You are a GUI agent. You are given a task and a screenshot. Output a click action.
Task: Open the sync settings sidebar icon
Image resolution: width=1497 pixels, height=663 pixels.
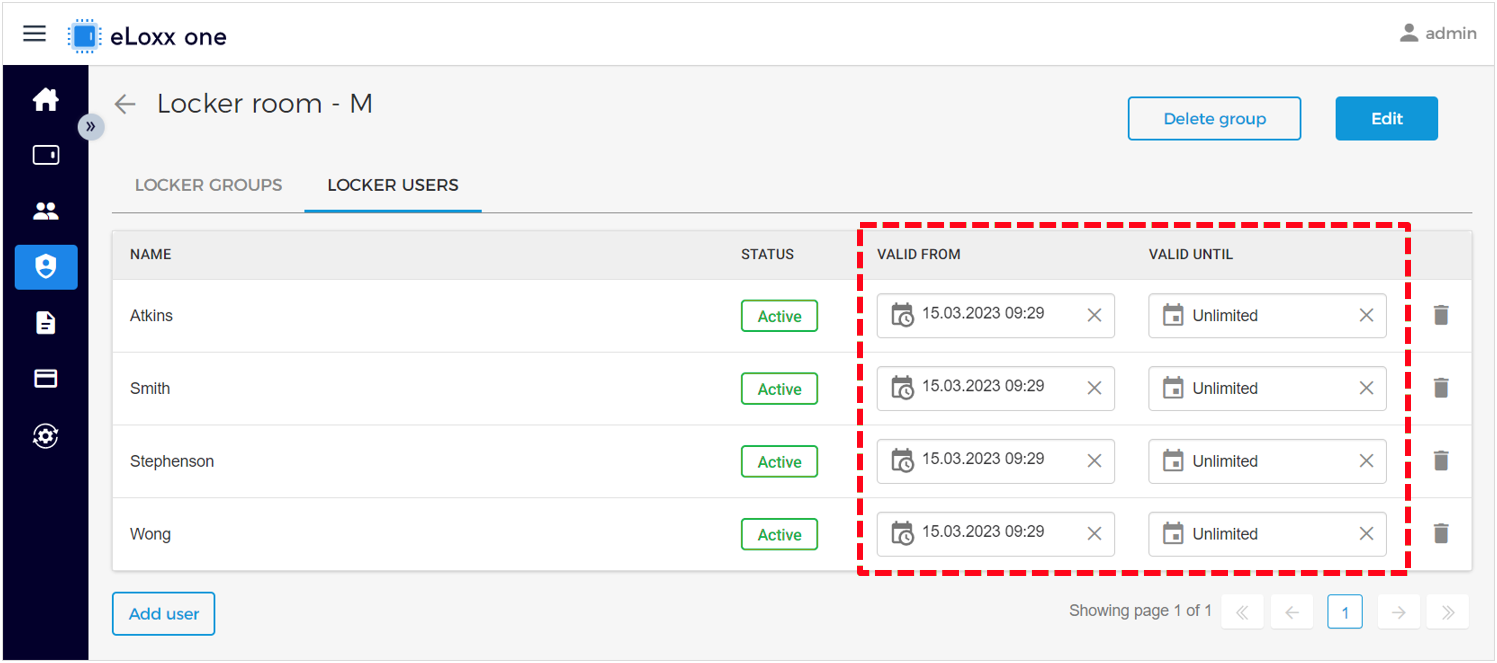coord(46,436)
